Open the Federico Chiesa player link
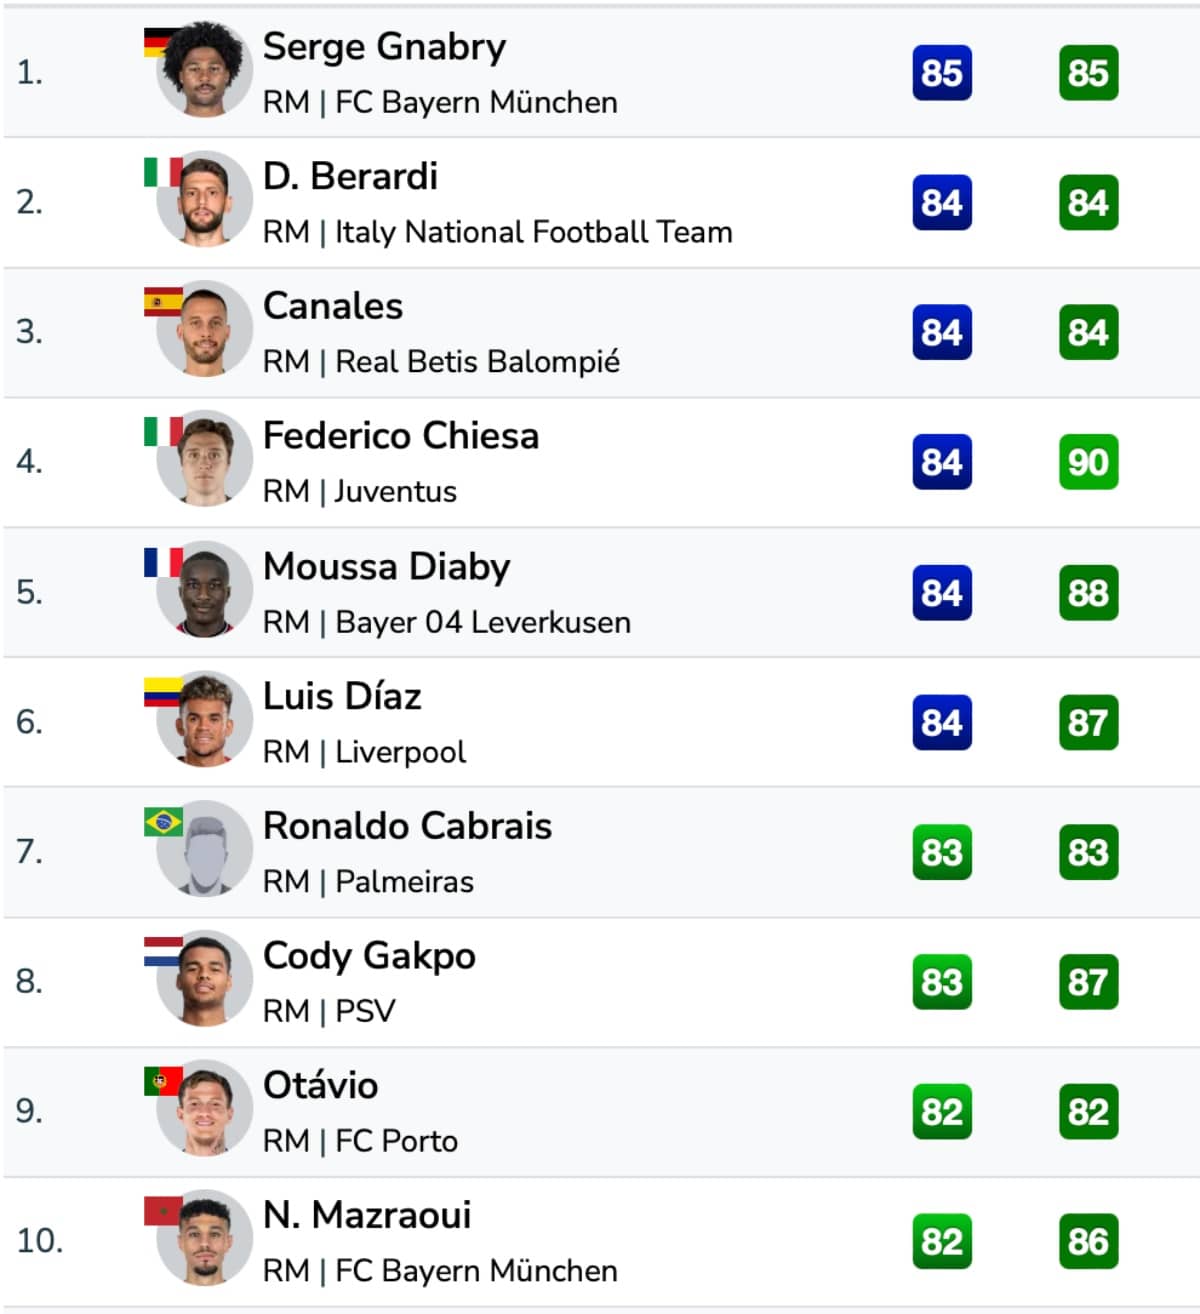Viewport: 1200px width, 1314px height. [401, 436]
